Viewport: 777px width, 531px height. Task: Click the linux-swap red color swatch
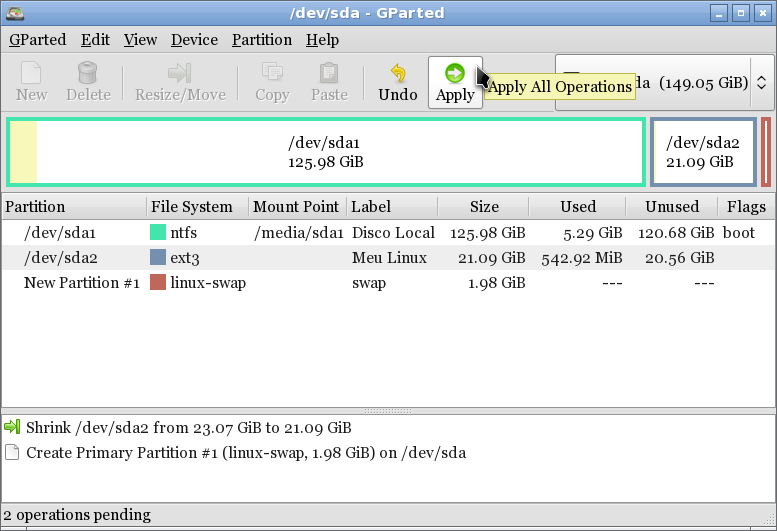157,283
